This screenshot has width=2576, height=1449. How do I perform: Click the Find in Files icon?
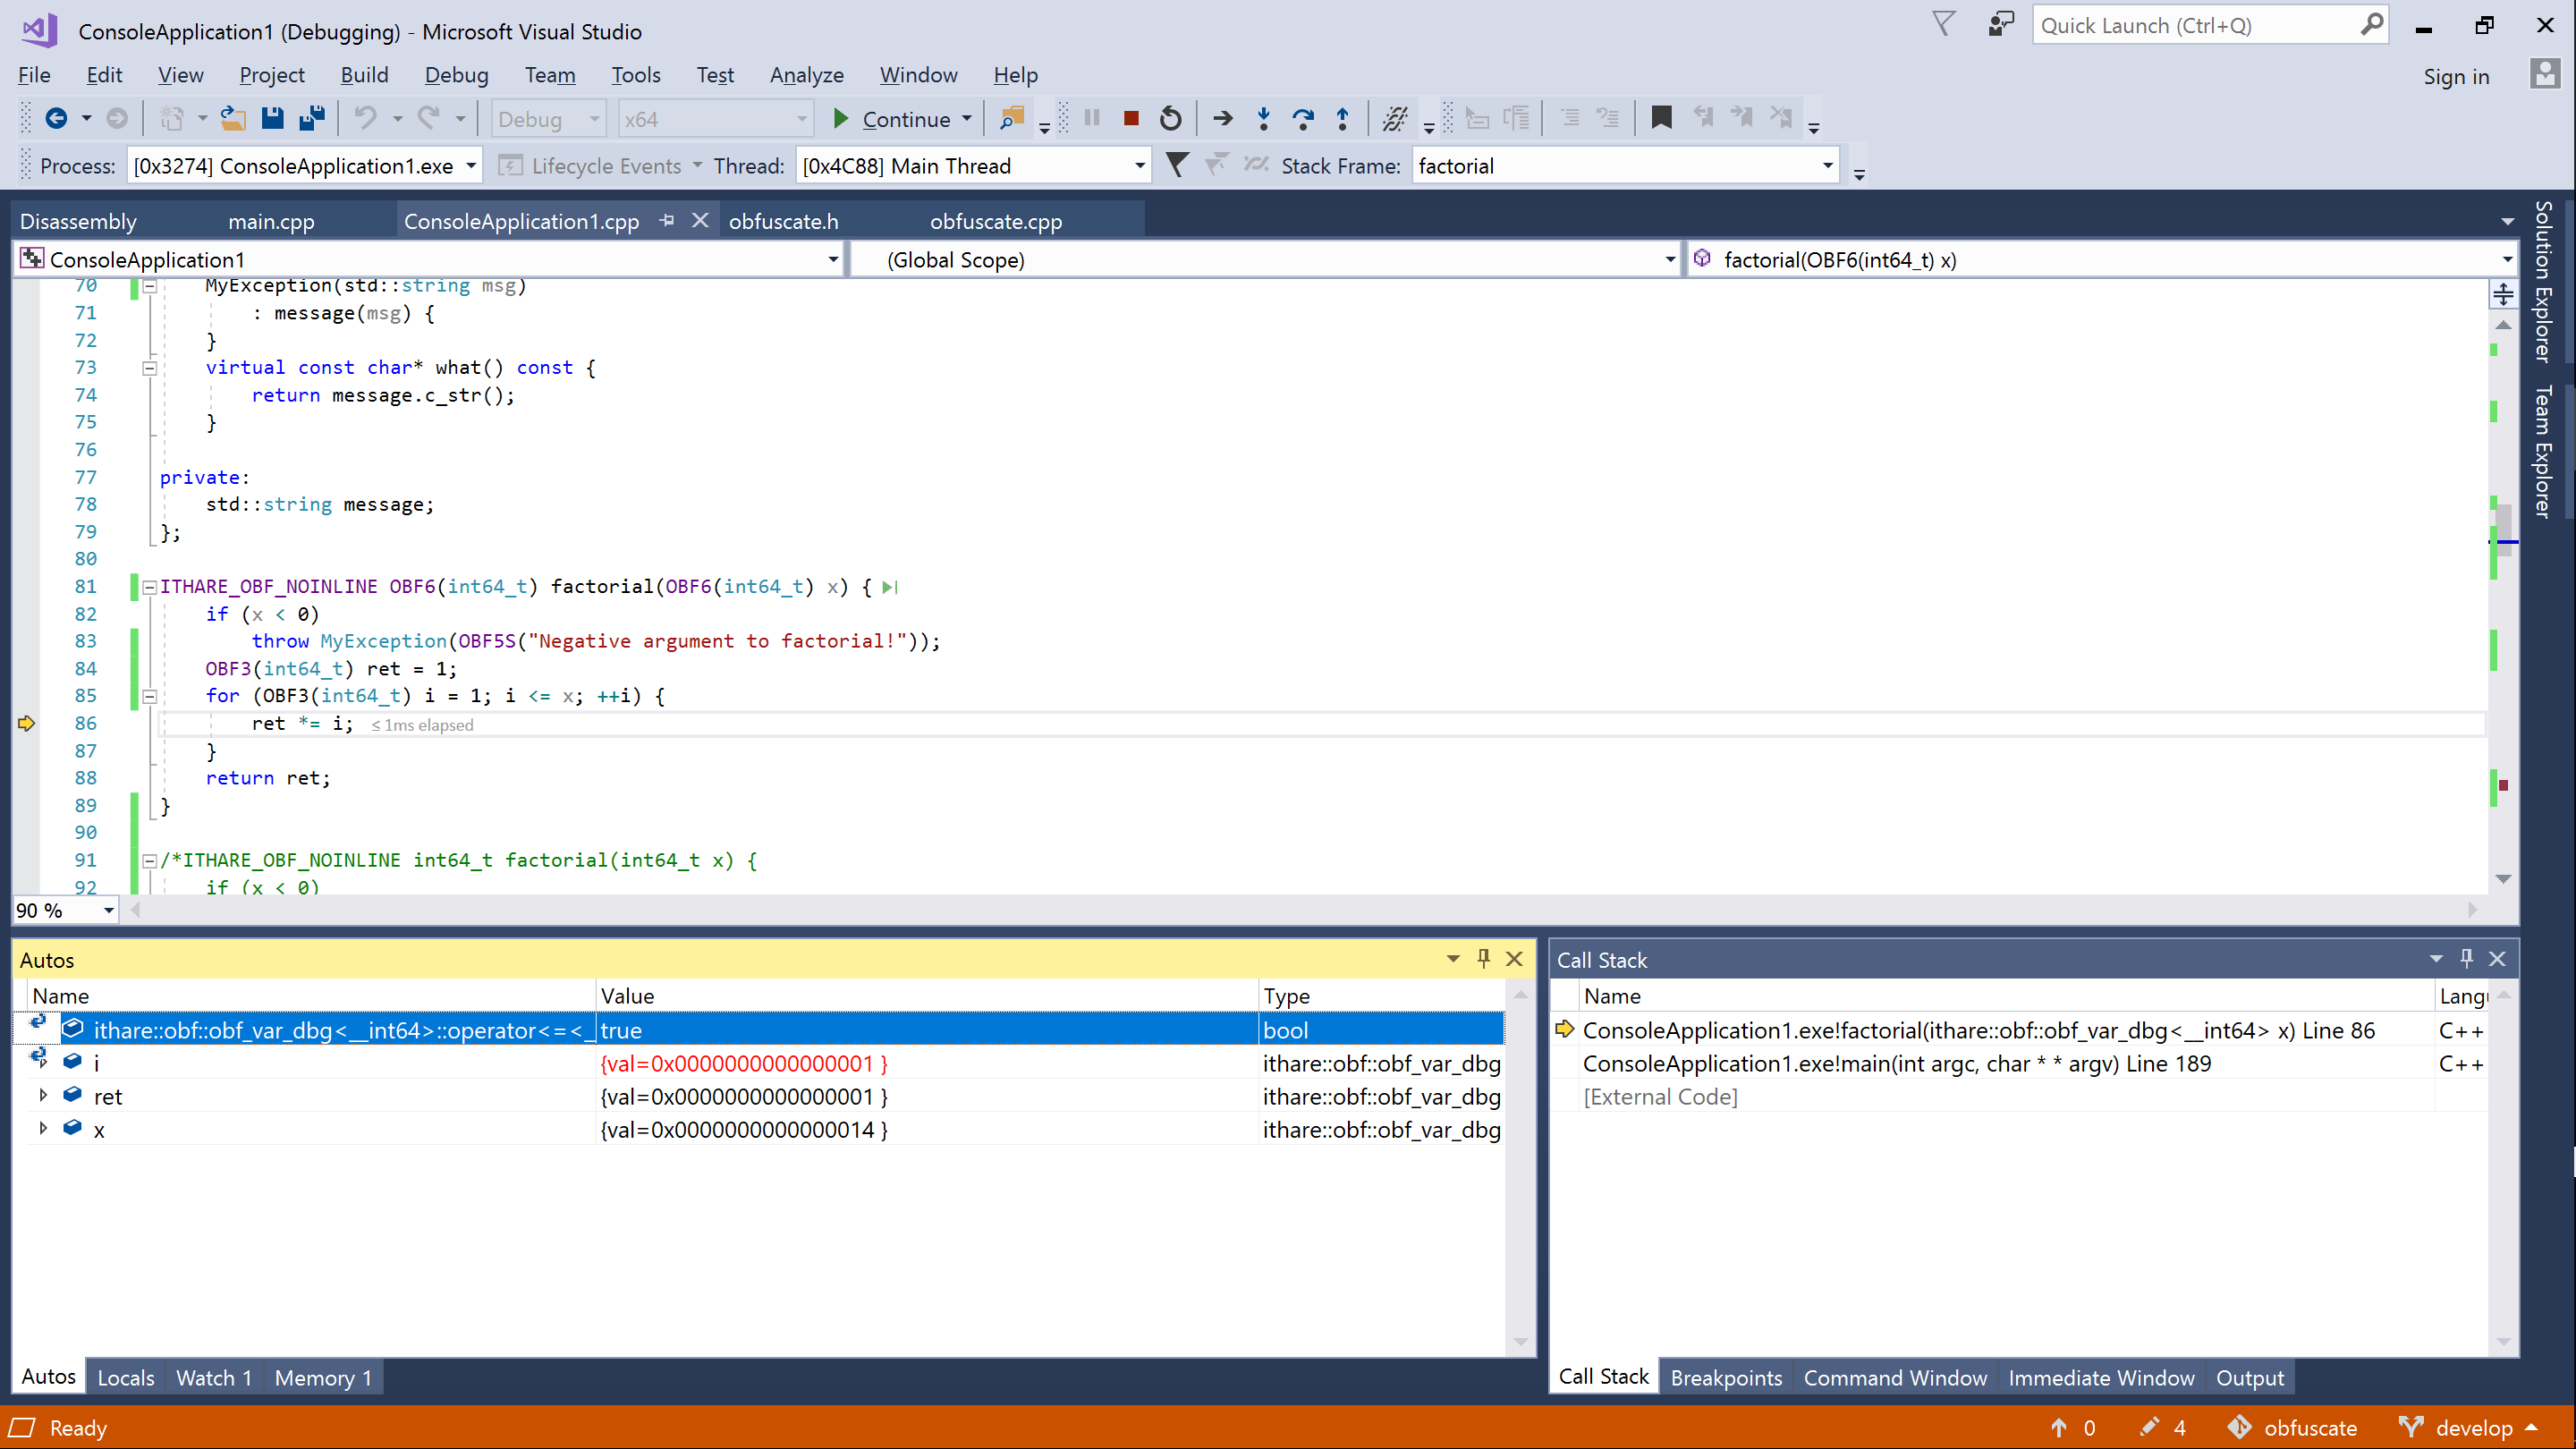pyautogui.click(x=1012, y=119)
